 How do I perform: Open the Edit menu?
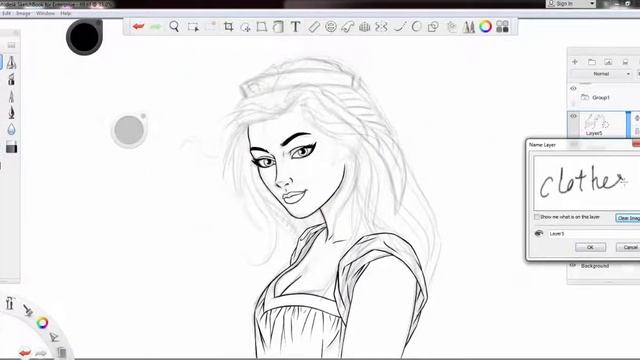6,13
